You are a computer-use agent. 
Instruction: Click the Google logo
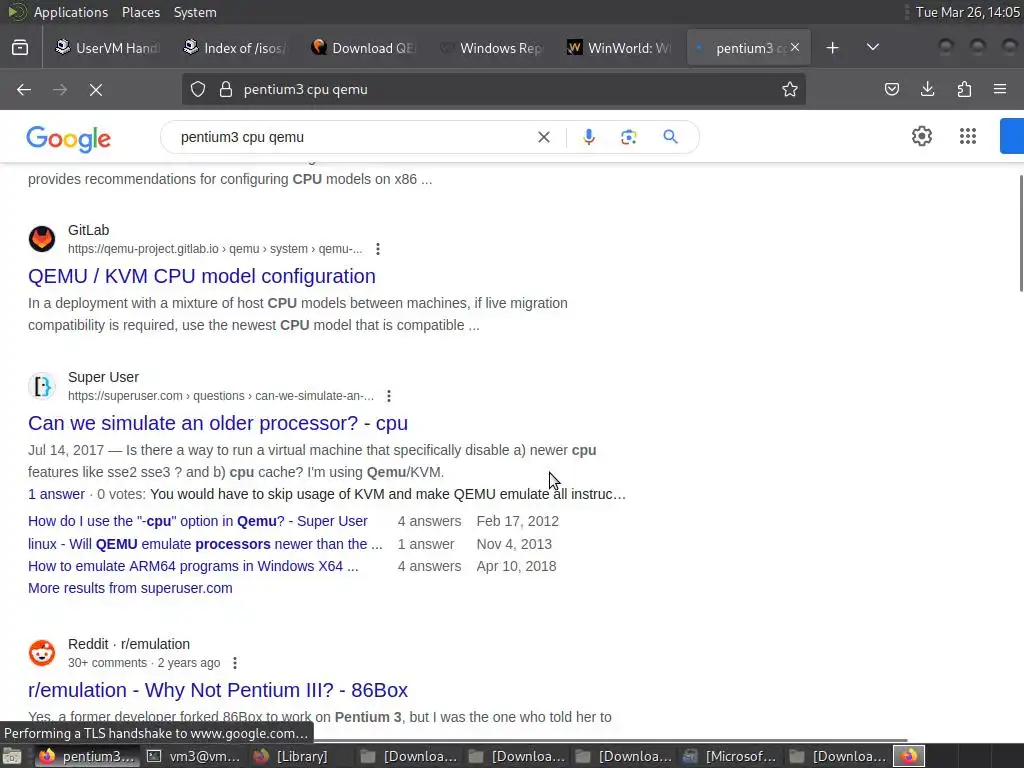pos(69,138)
